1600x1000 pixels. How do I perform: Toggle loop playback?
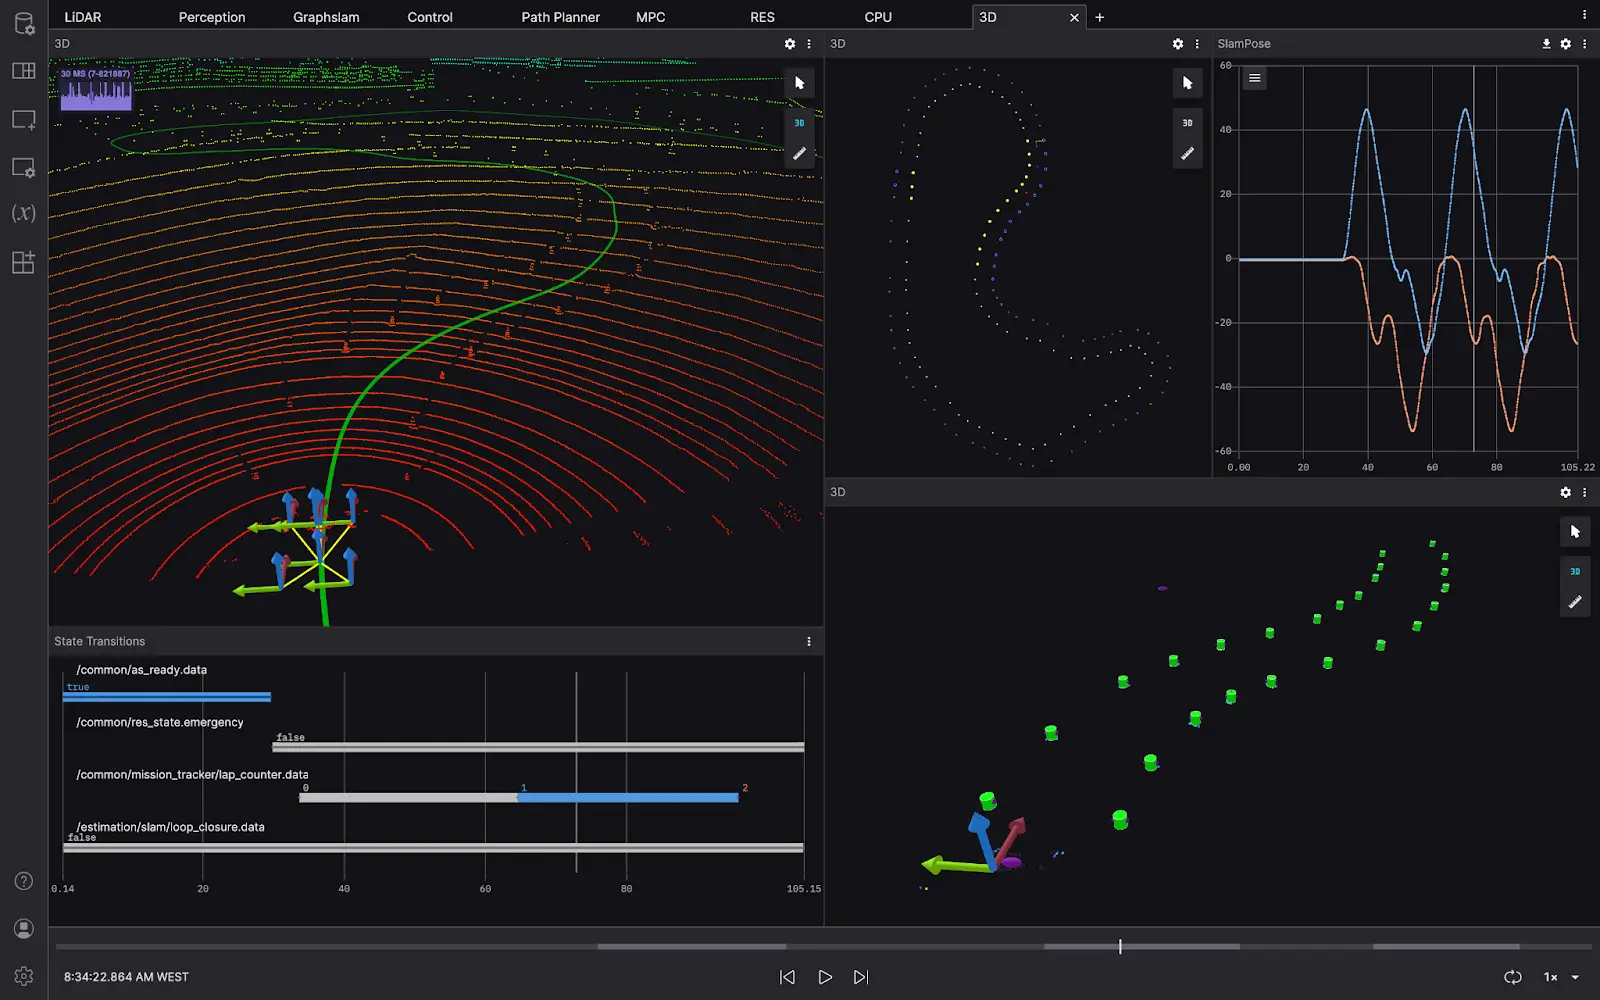tap(1513, 977)
